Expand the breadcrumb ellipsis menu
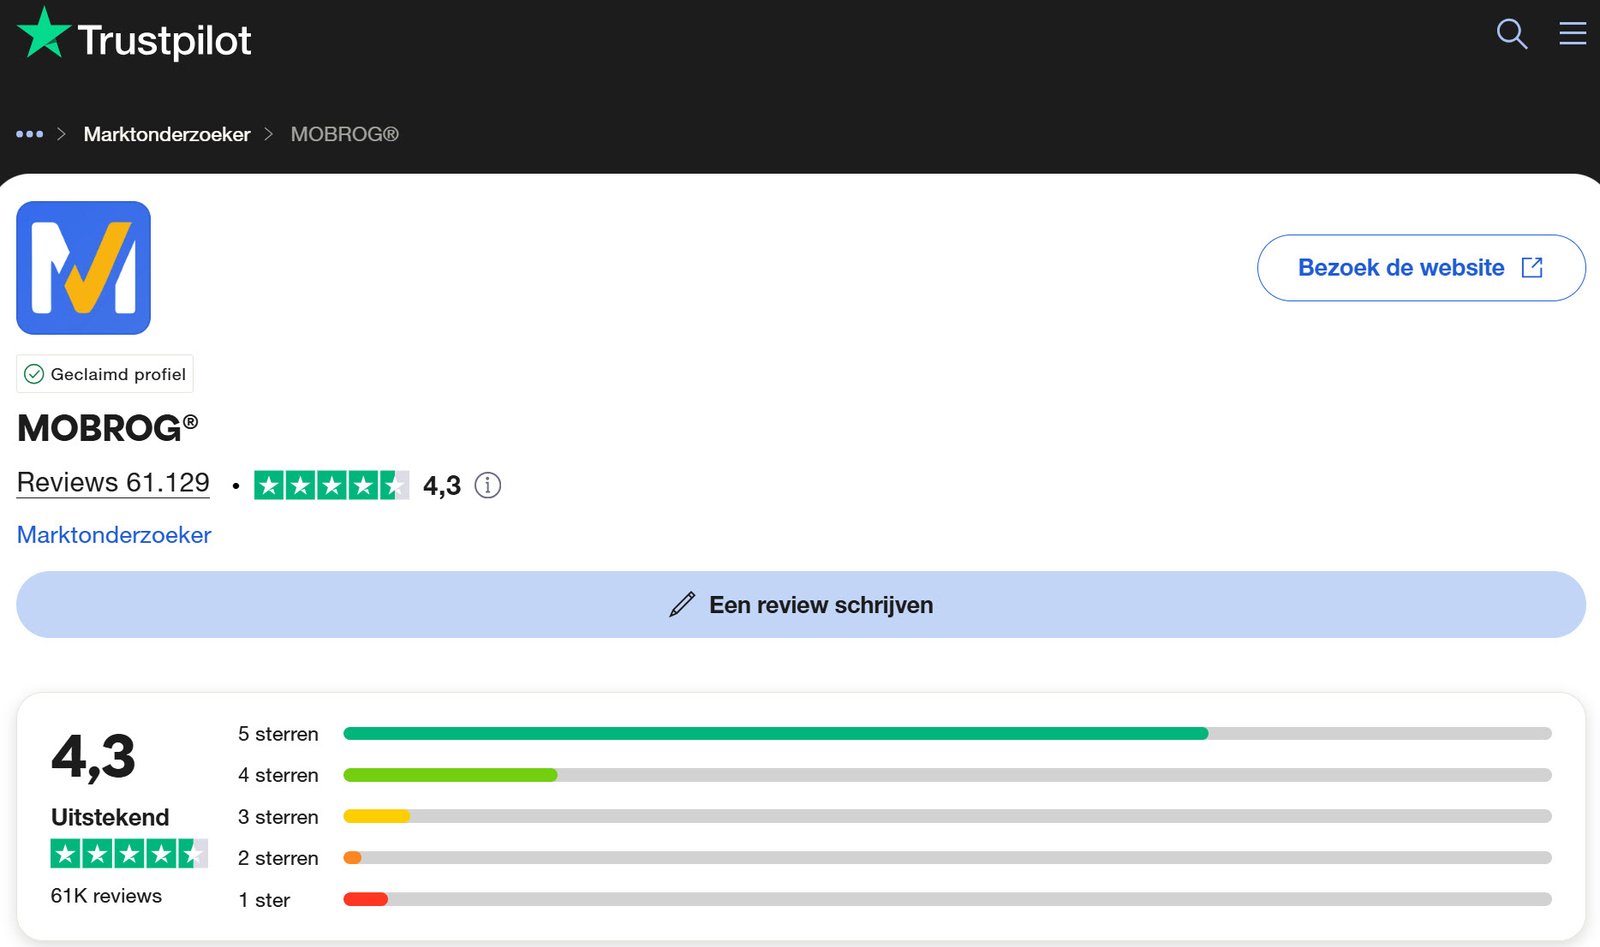Screen dimensions: 1600x947 click(29, 134)
